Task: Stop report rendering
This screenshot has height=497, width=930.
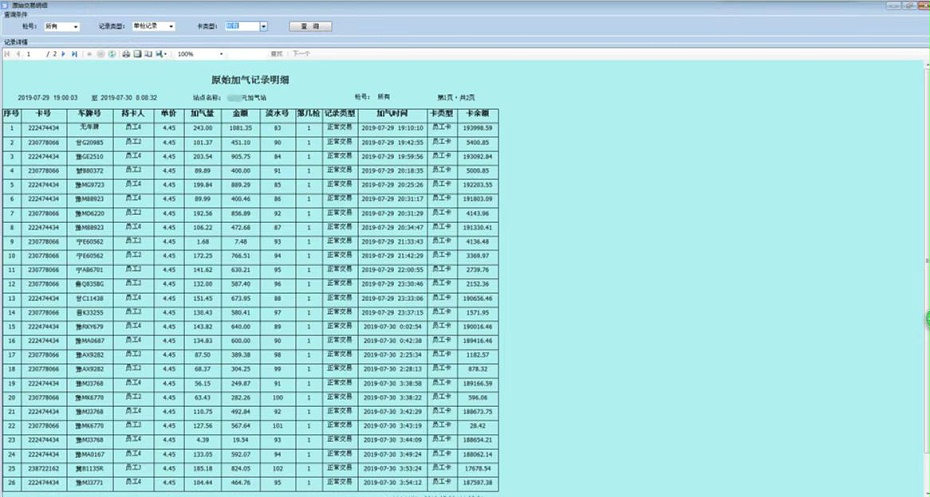Action: [x=100, y=54]
